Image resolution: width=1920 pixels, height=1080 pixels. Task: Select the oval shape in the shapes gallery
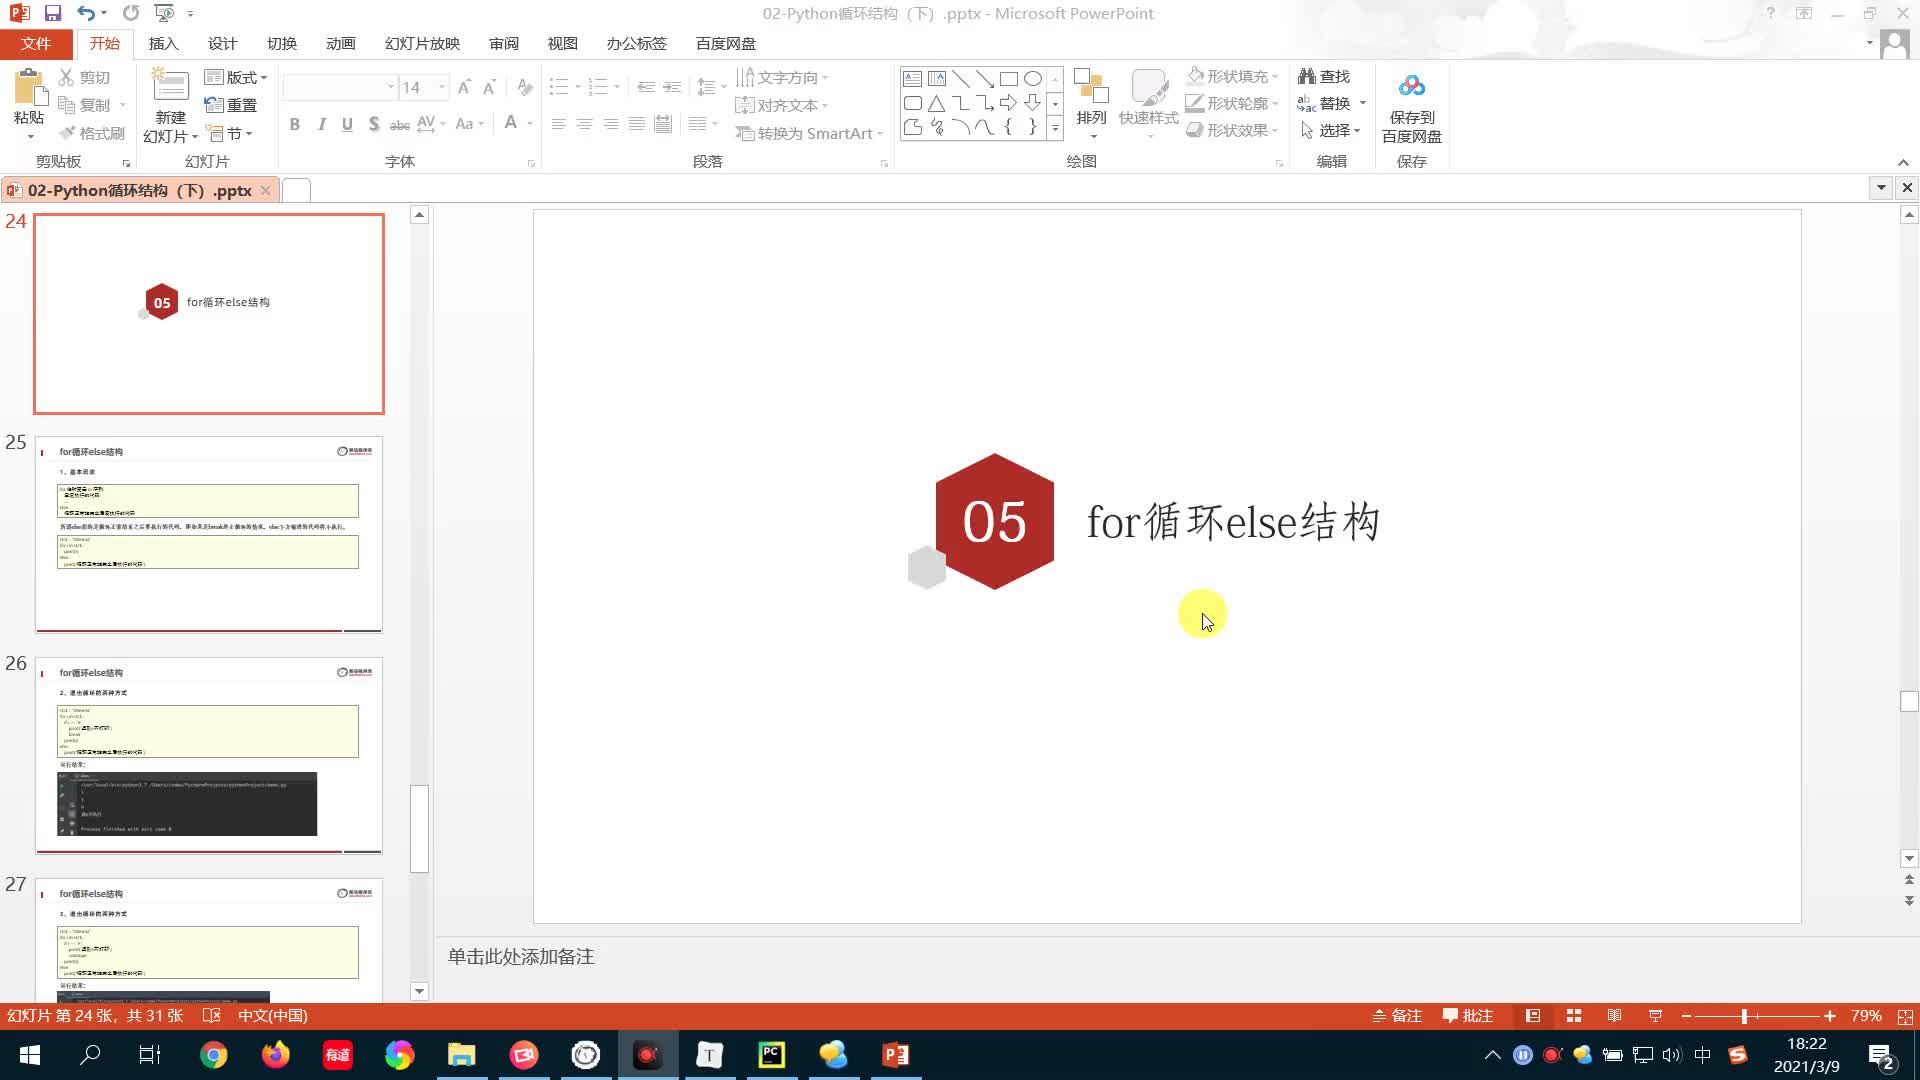coord(1033,78)
